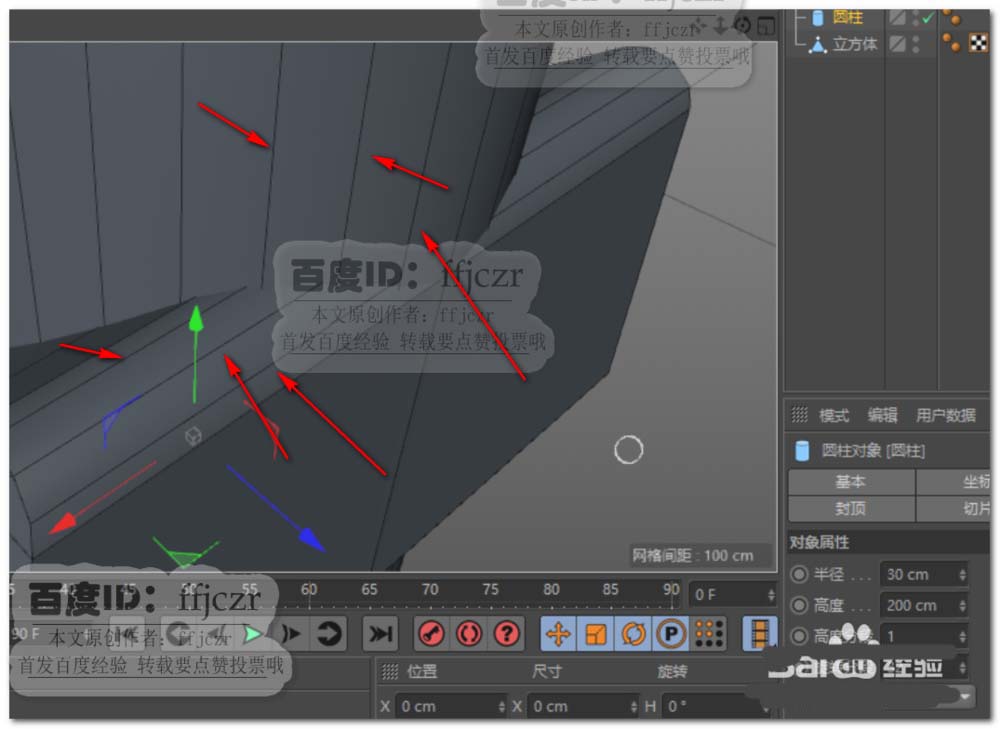This screenshot has width=1000, height=729.
Task: Click the animation dot beside 高度分段
Action: [799, 635]
